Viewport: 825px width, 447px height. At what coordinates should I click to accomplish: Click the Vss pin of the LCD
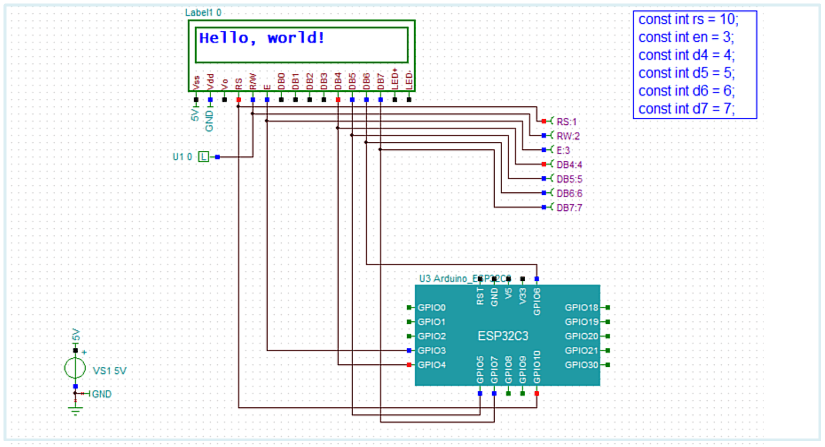point(196,100)
